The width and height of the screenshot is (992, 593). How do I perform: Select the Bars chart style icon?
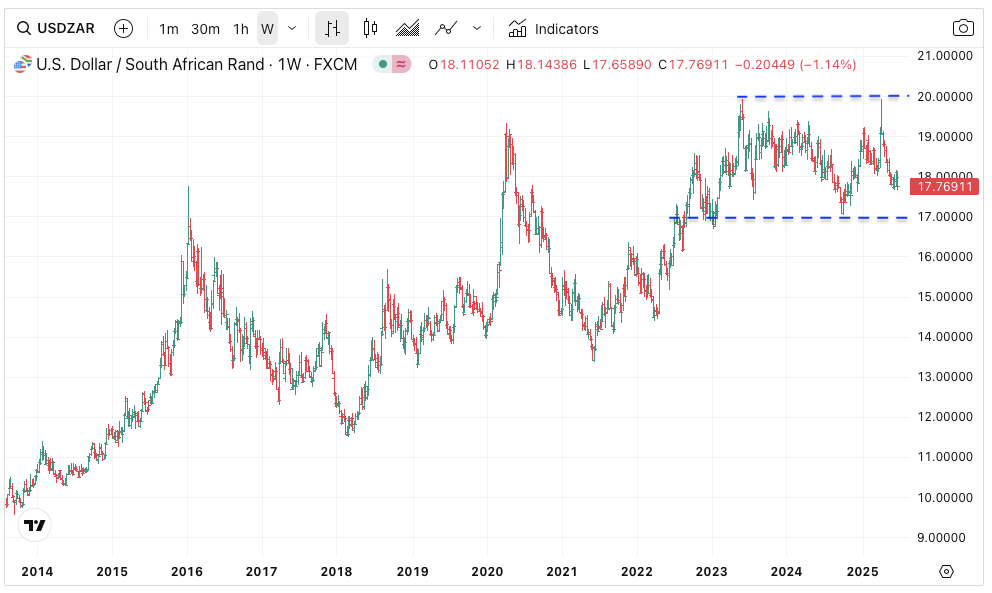332,29
